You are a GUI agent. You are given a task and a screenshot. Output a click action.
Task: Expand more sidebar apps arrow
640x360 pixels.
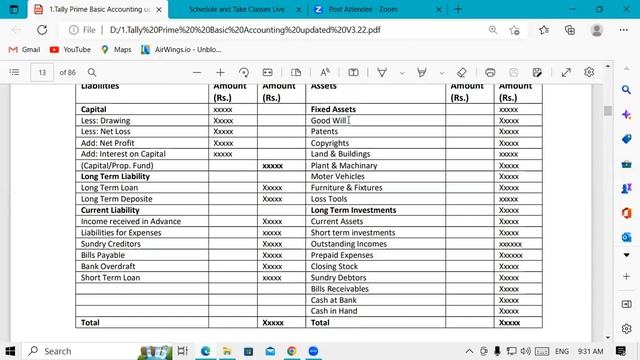click(x=627, y=255)
